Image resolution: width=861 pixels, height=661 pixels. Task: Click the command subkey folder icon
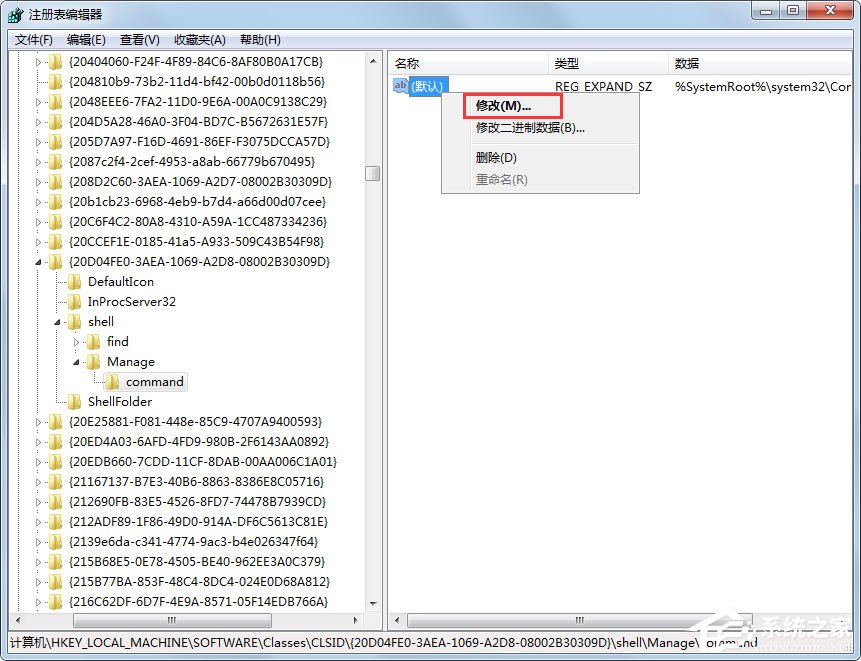click(113, 381)
